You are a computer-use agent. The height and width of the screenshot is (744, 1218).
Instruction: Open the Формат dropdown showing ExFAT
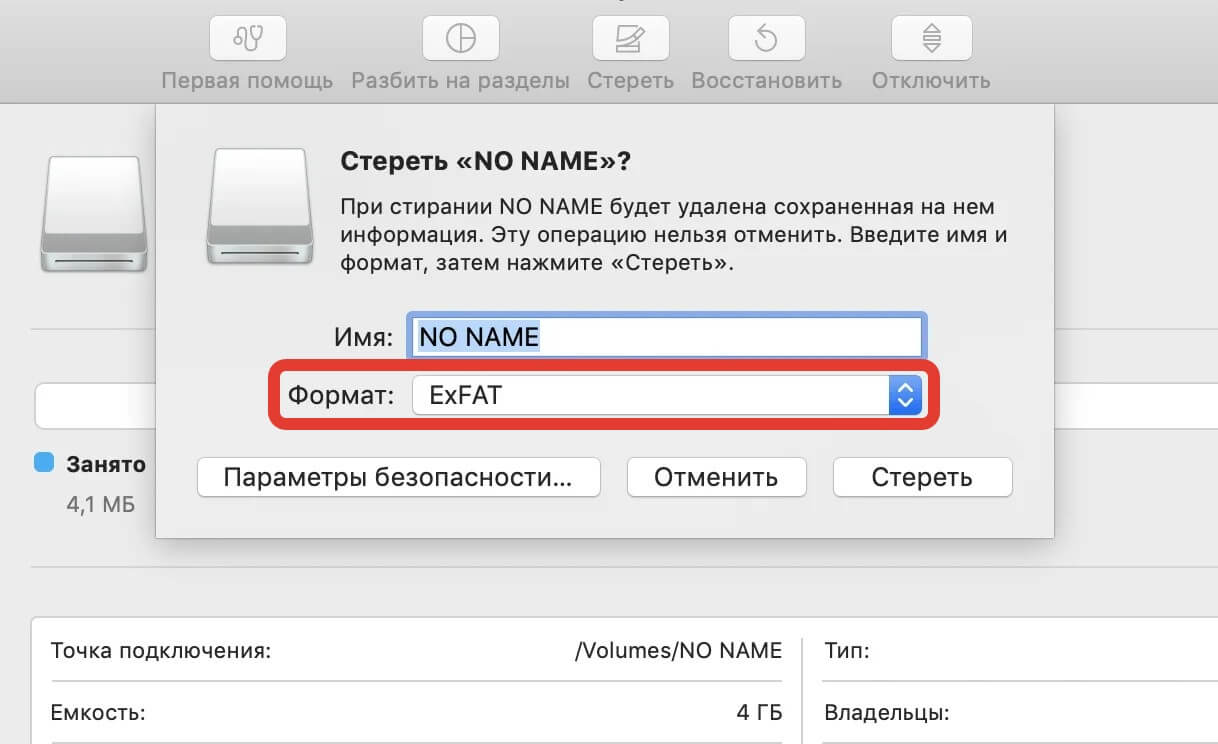(x=650, y=396)
